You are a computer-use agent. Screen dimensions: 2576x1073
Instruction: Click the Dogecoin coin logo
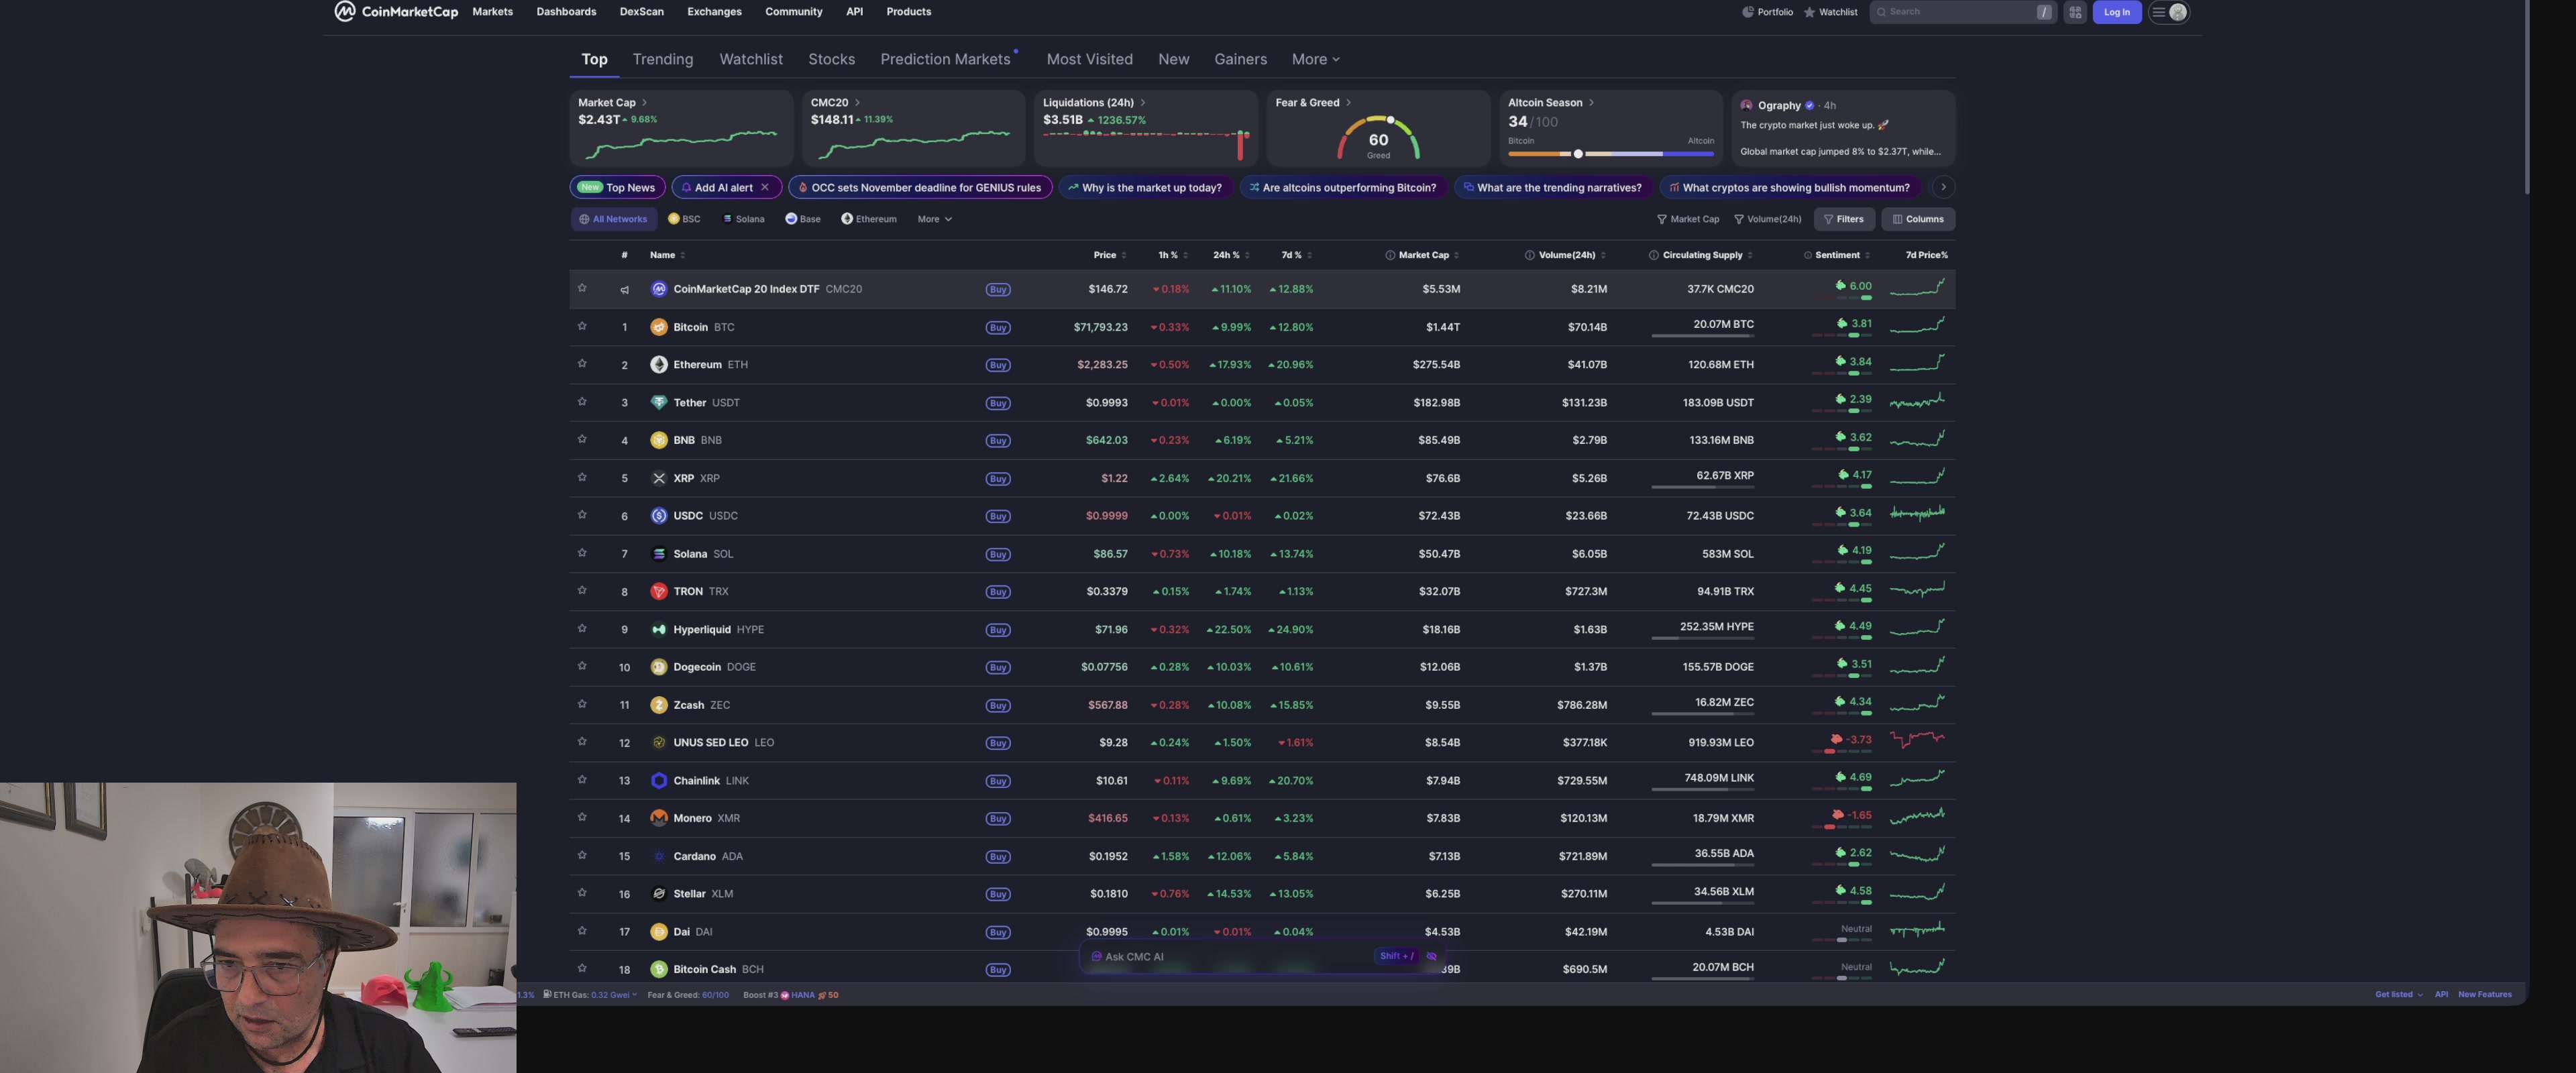click(658, 667)
